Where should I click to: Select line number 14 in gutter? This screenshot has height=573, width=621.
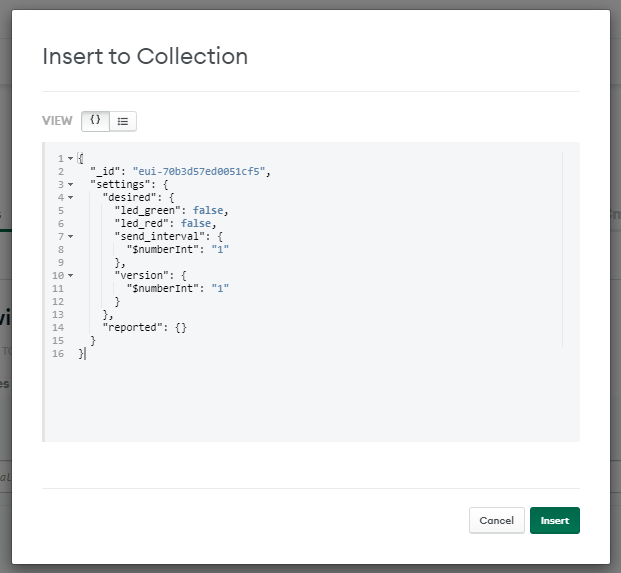[58, 327]
